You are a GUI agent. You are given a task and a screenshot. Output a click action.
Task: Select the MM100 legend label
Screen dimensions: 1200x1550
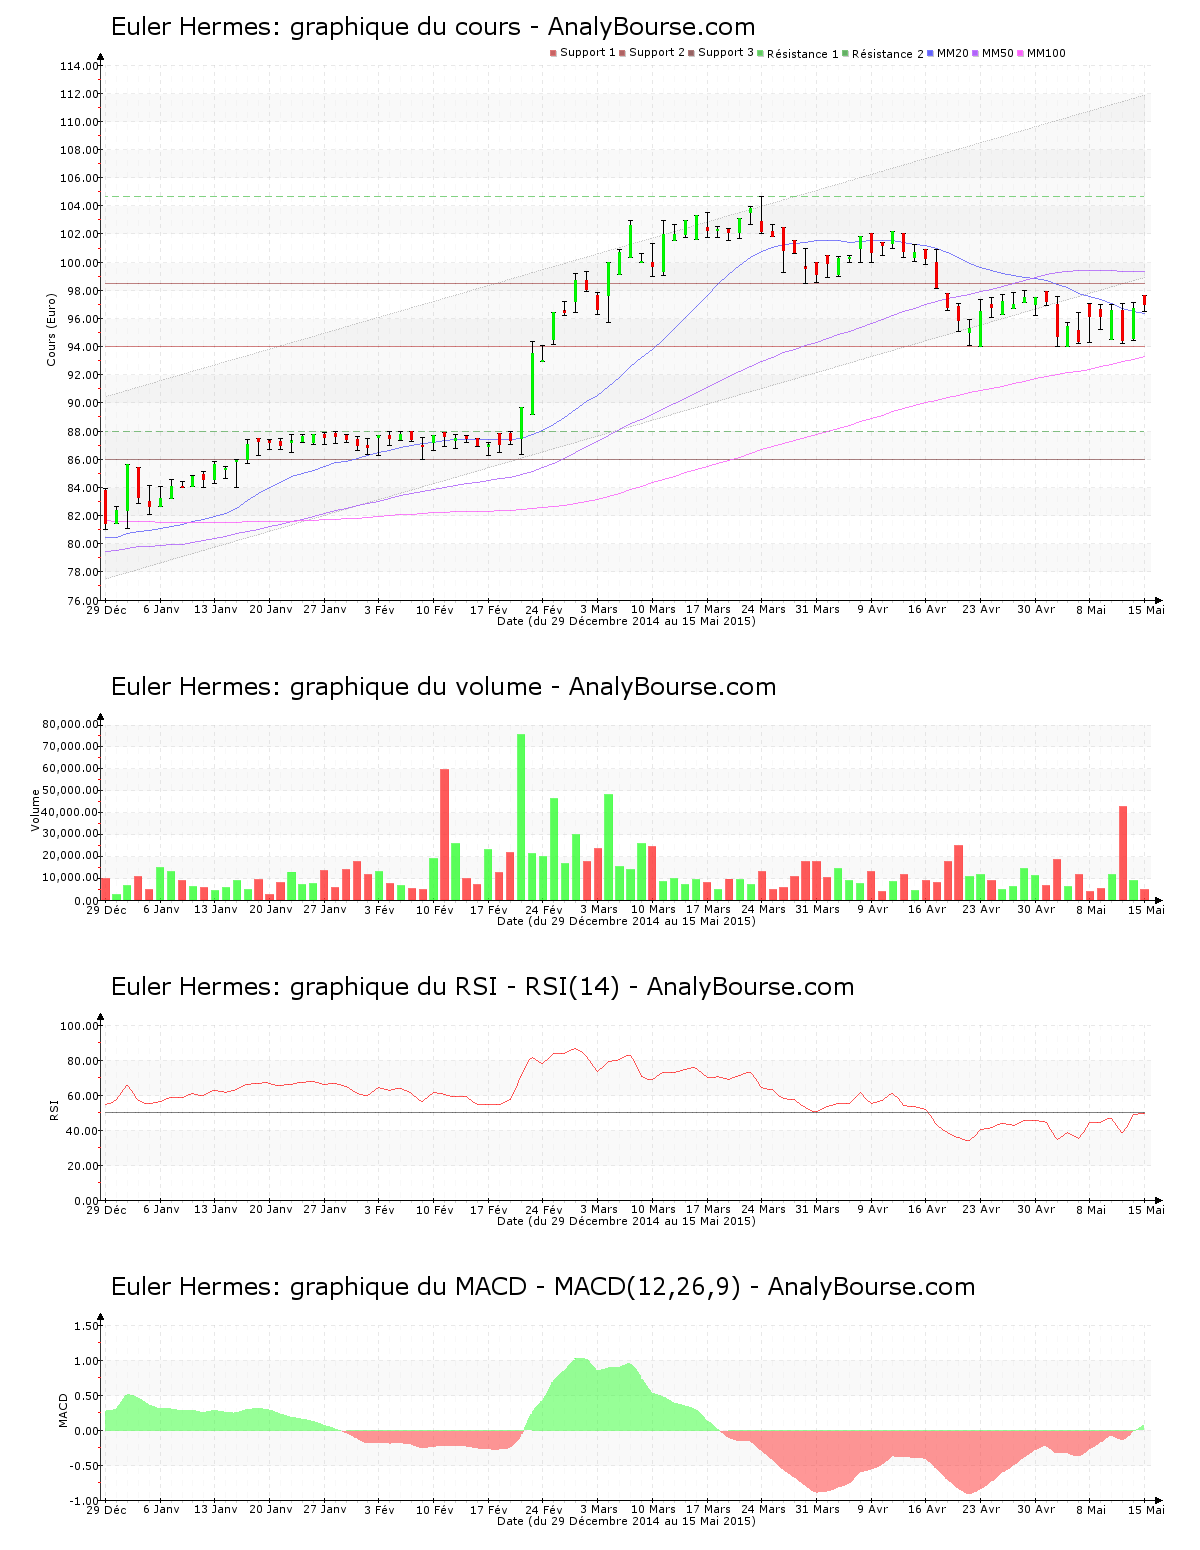tap(1046, 53)
